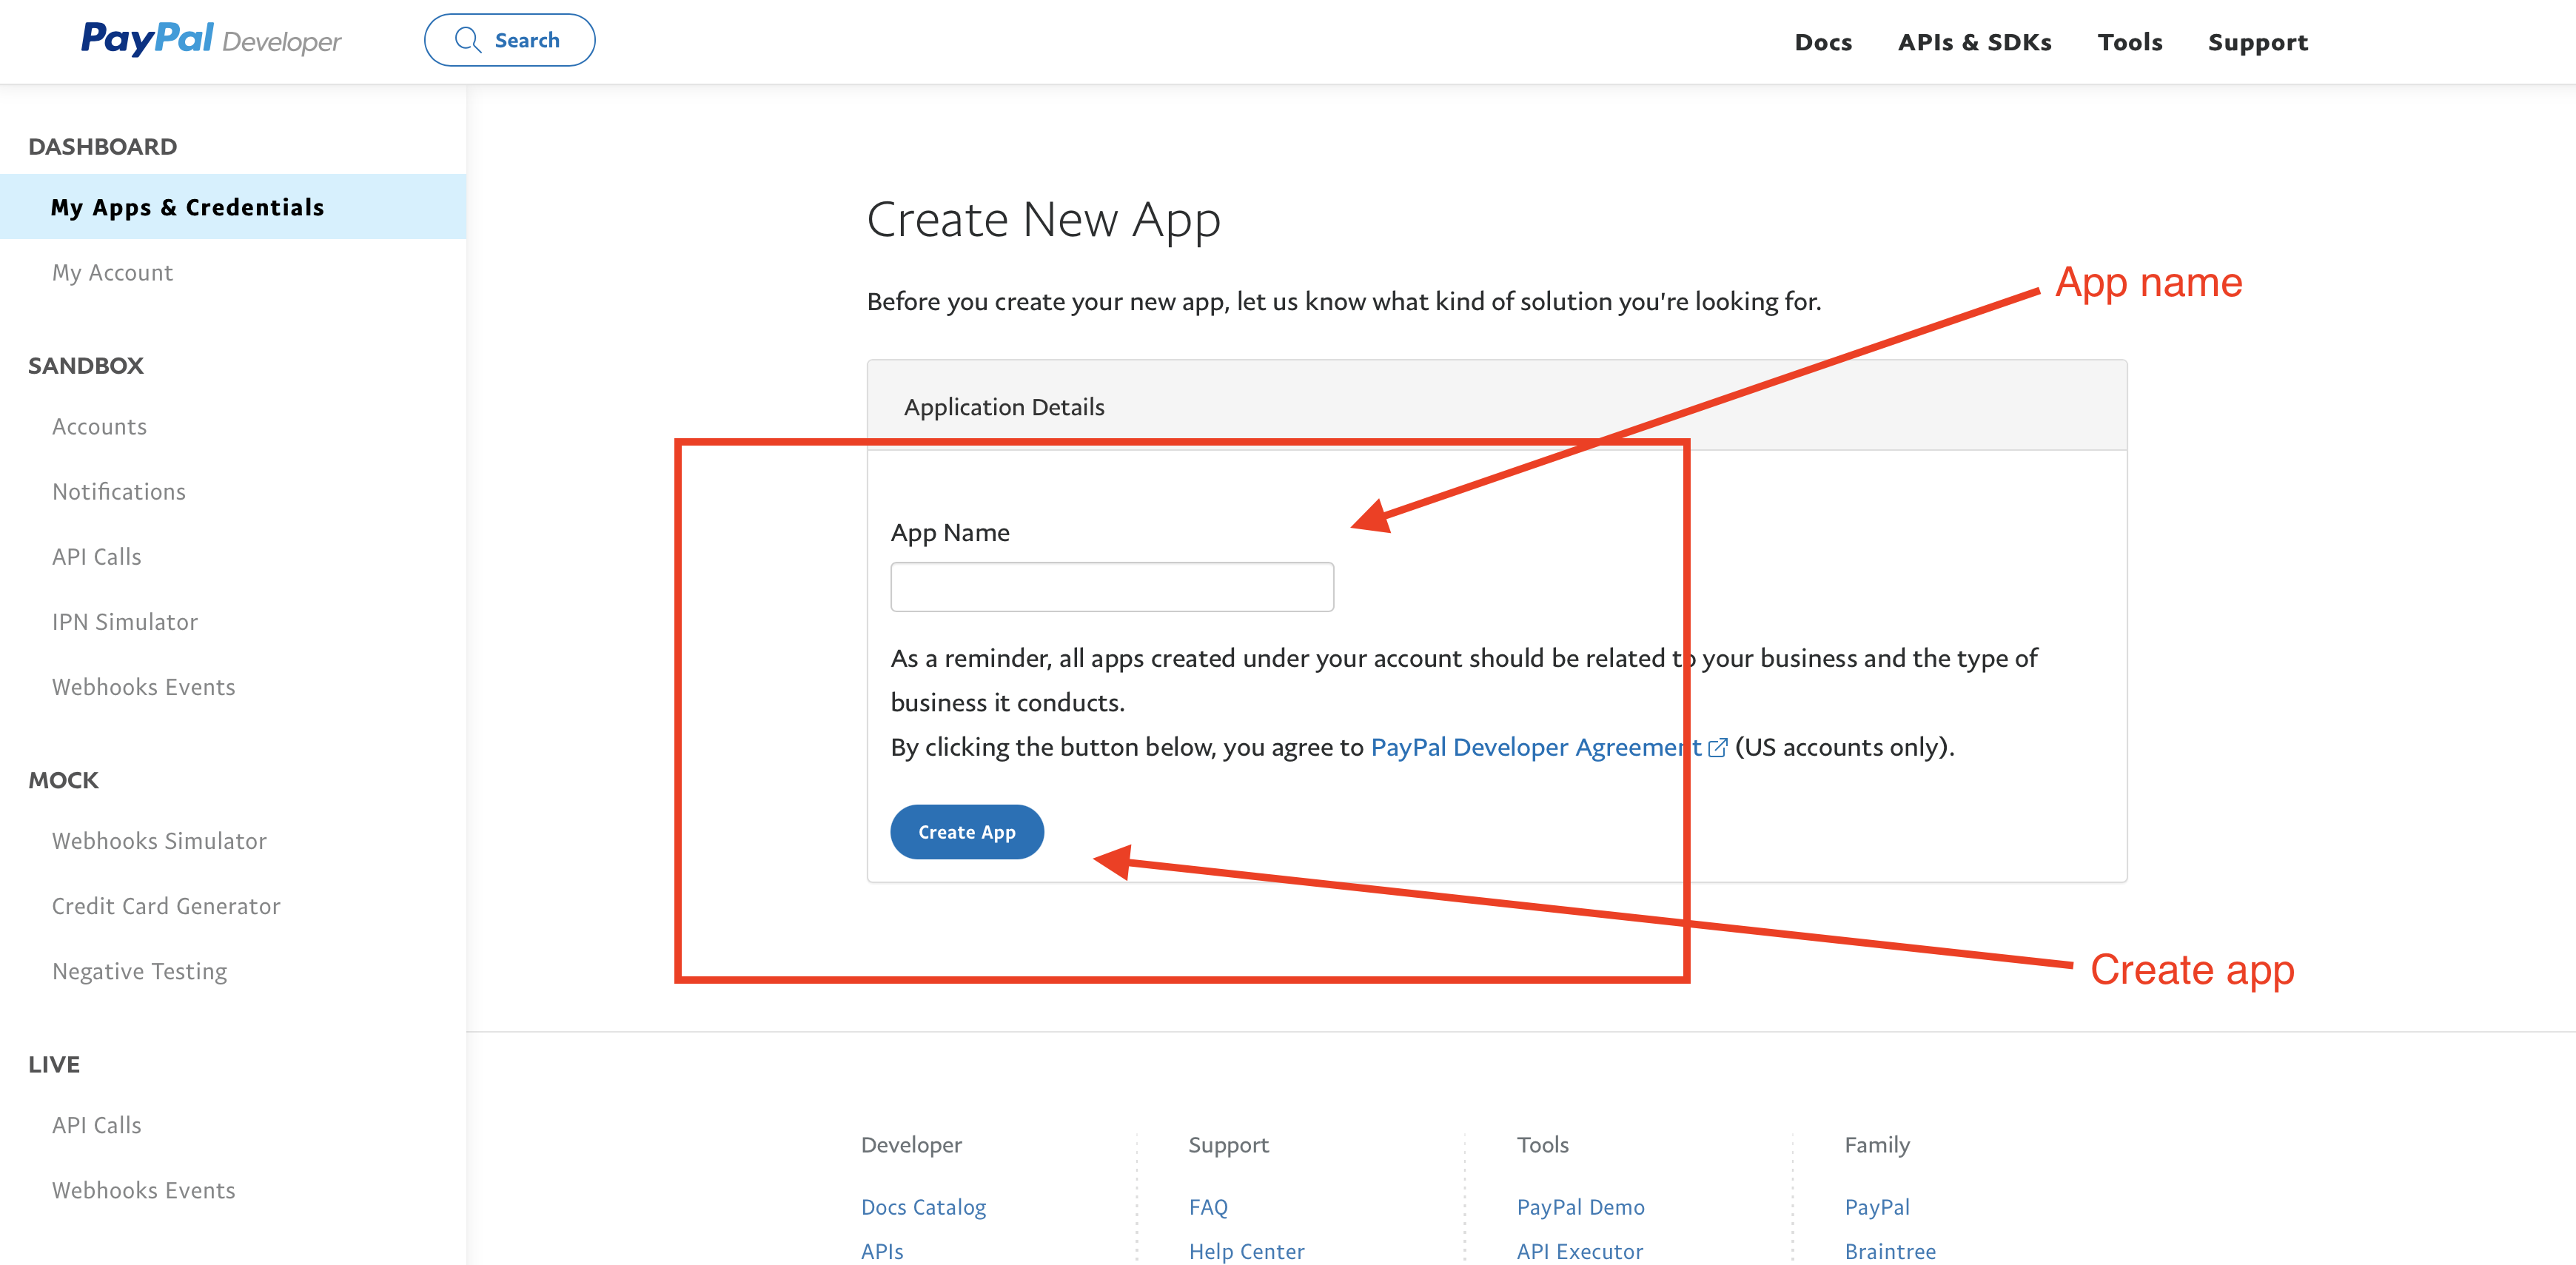The width and height of the screenshot is (2576, 1265).
Task: Click the external link icon after Agreement
Action: pos(1717,748)
